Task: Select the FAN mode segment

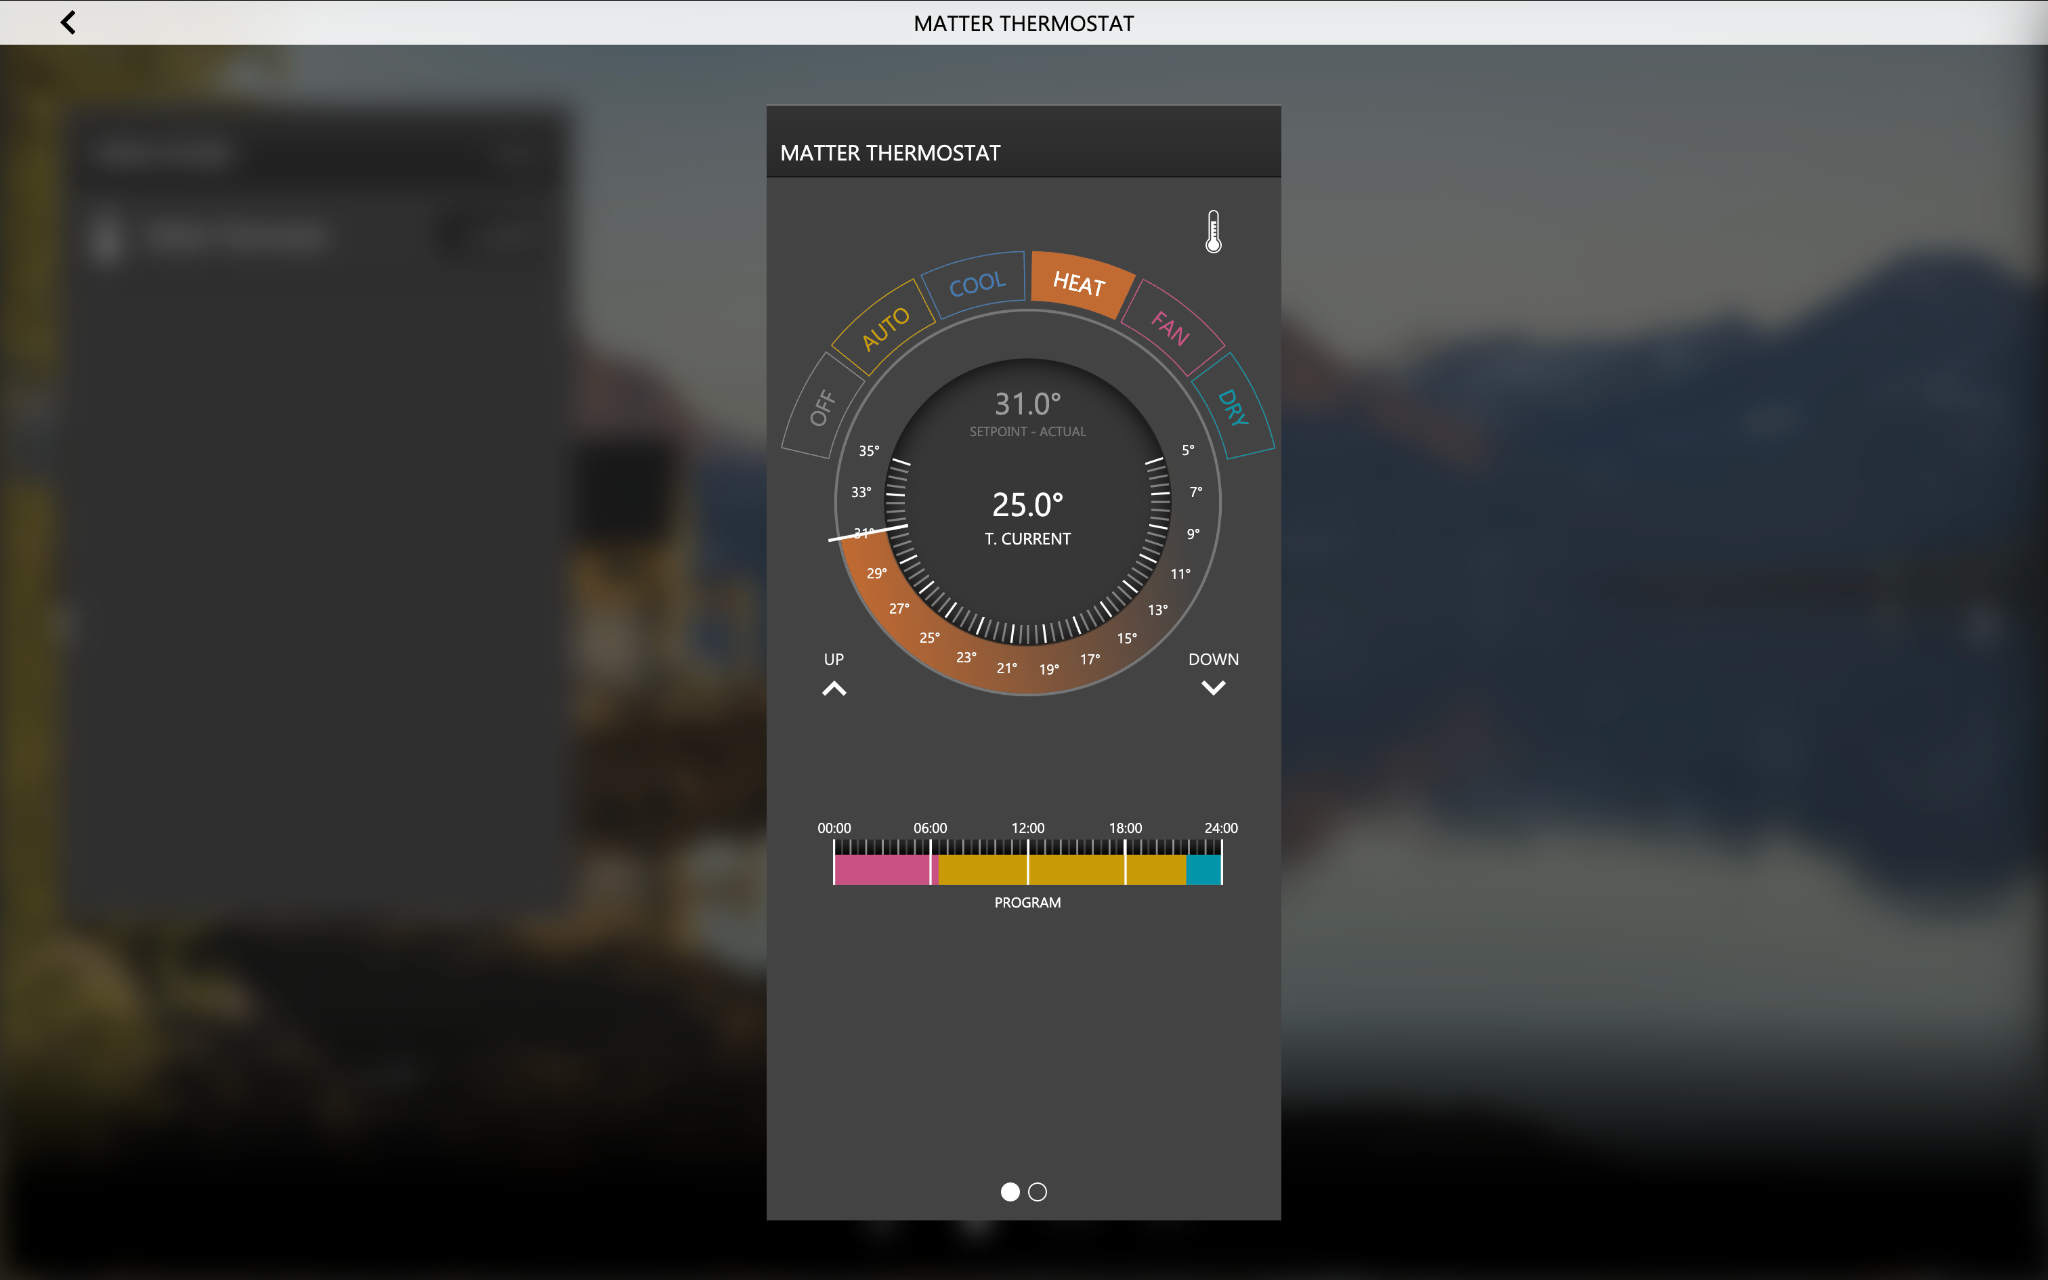Action: 1171,328
